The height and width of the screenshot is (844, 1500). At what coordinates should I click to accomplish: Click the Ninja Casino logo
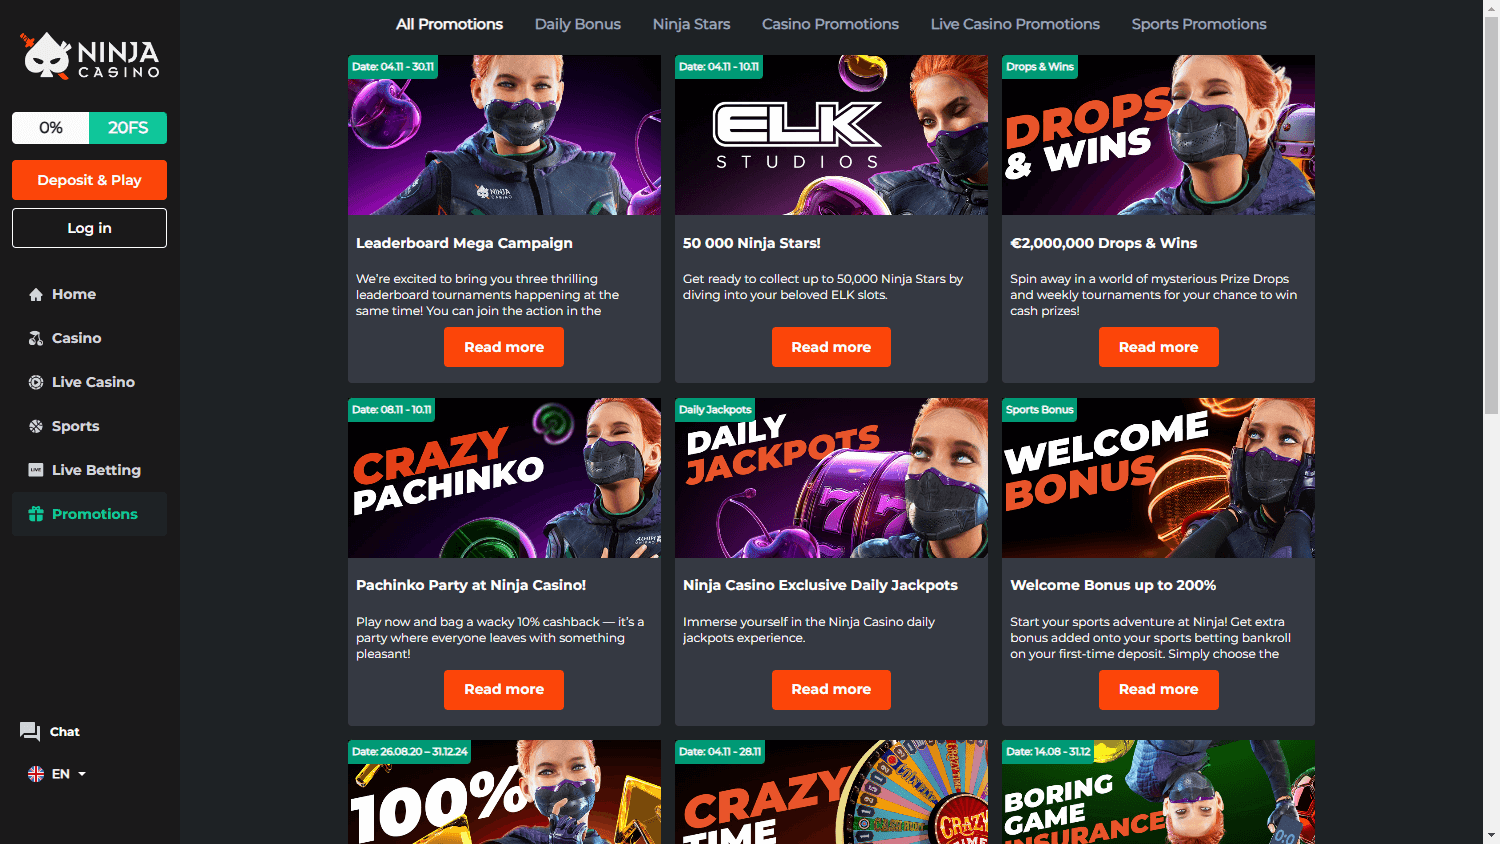89,56
